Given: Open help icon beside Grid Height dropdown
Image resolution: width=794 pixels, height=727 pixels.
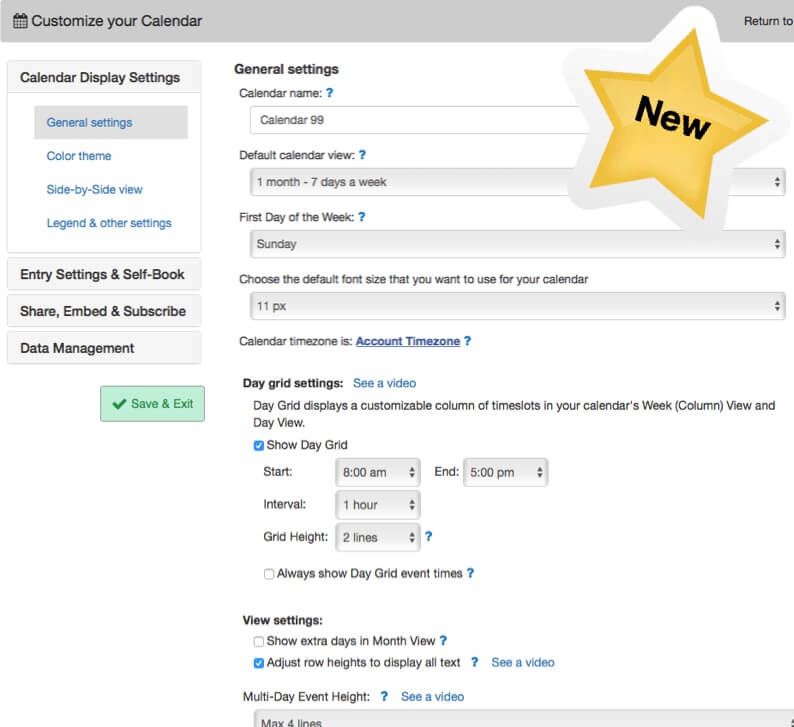Looking at the screenshot, I should click(x=428, y=536).
